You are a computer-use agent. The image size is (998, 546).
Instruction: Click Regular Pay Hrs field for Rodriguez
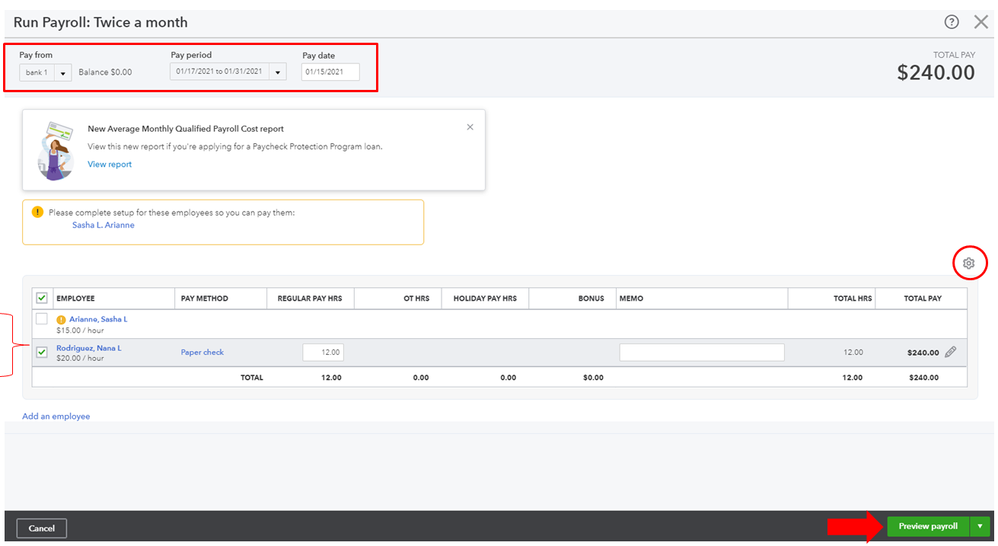click(x=323, y=352)
